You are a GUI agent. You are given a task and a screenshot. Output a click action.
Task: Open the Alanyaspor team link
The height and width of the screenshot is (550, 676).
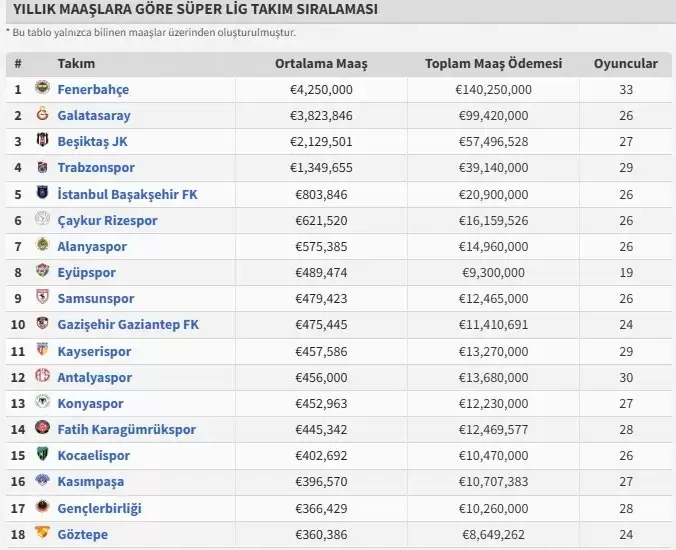(92, 246)
